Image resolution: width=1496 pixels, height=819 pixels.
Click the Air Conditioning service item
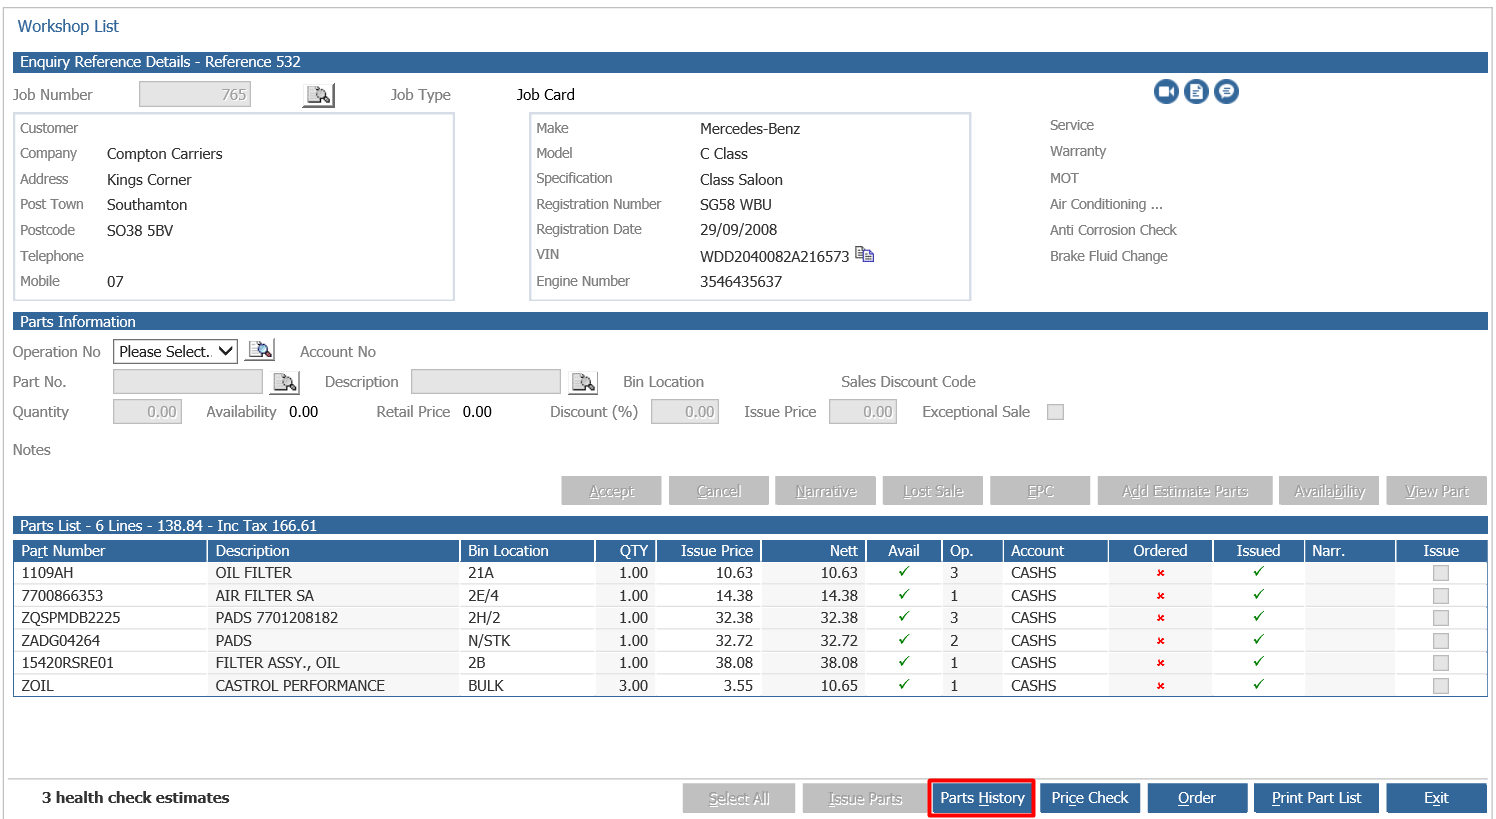click(x=1106, y=204)
